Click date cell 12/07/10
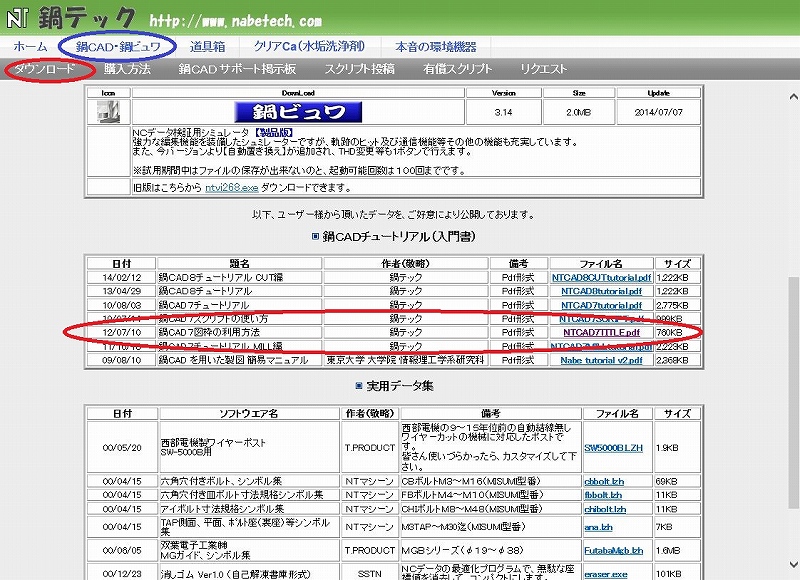 point(121,333)
